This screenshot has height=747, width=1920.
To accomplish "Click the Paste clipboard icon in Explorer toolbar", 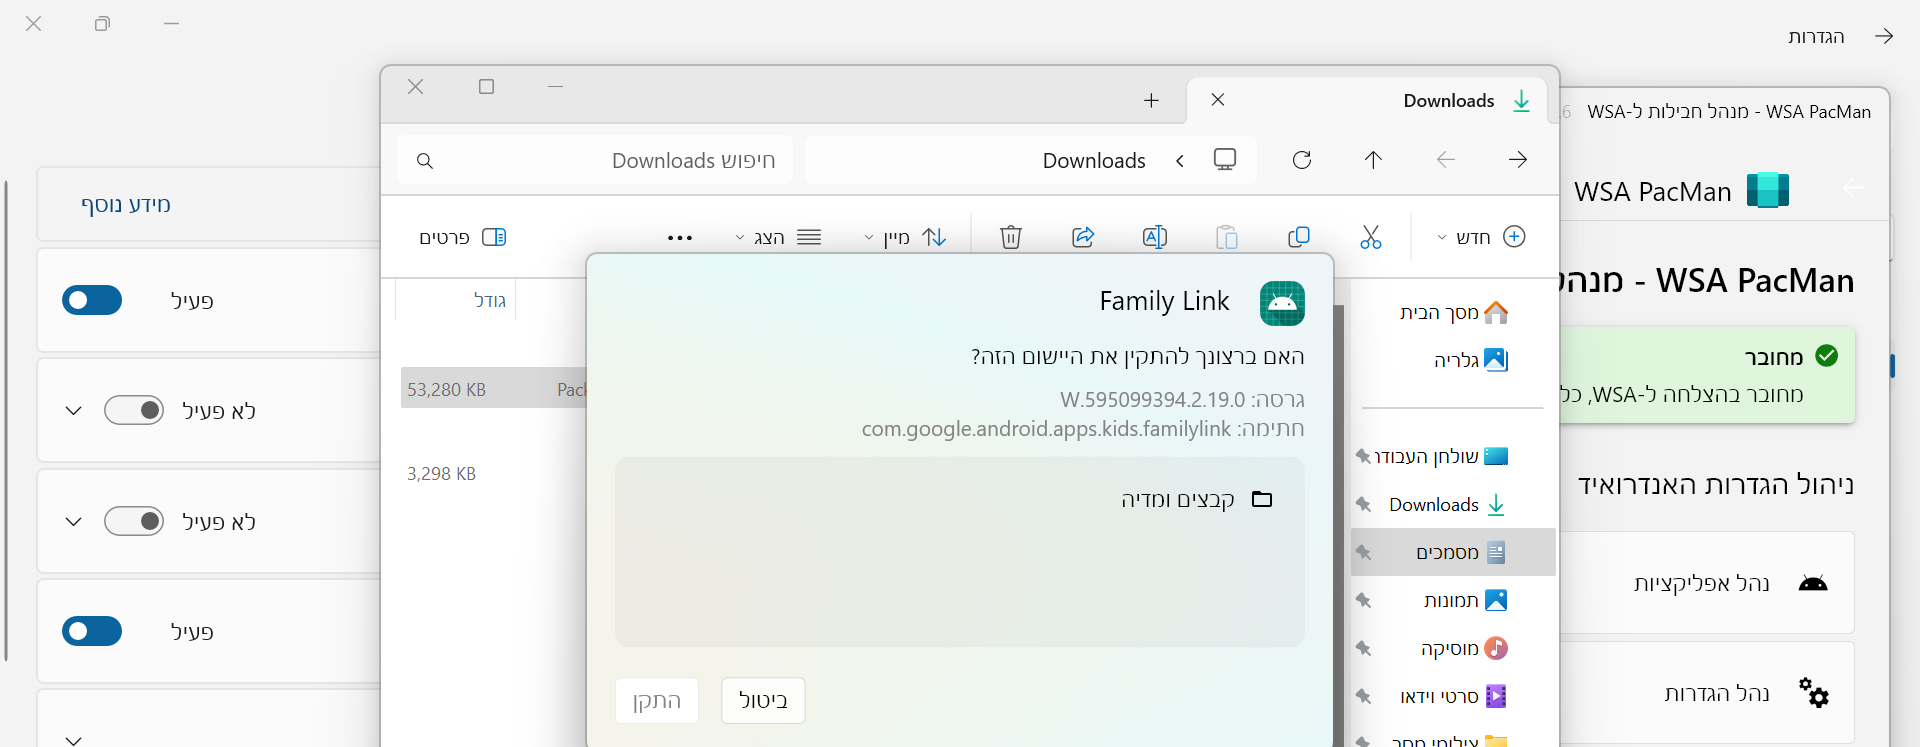I will [1227, 237].
